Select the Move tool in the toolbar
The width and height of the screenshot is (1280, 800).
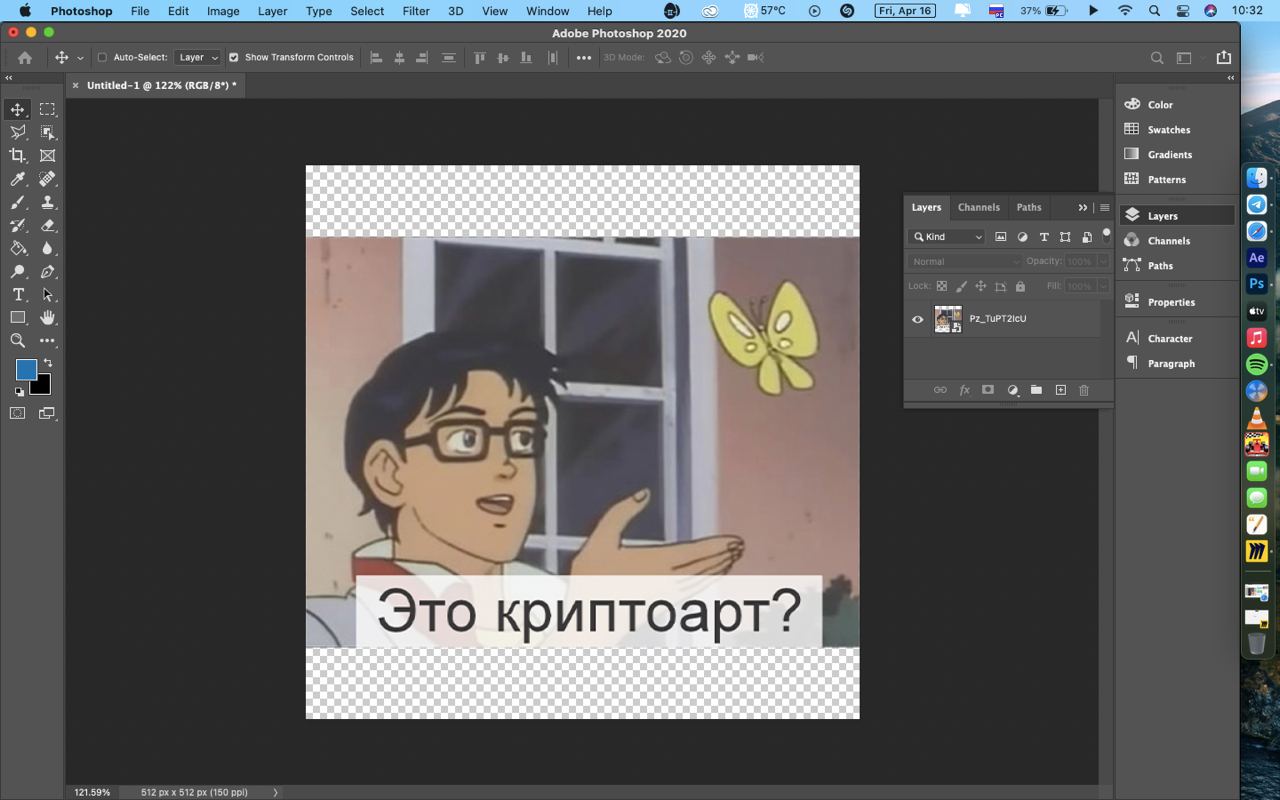18,109
